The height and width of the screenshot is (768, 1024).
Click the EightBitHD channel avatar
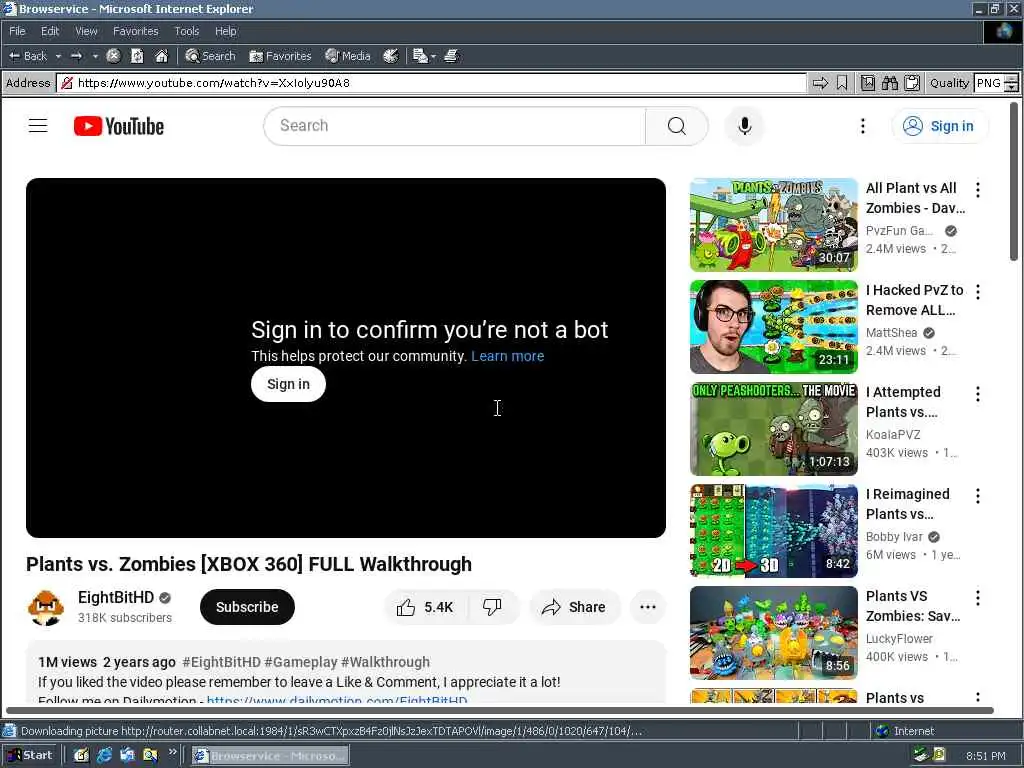pos(46,607)
